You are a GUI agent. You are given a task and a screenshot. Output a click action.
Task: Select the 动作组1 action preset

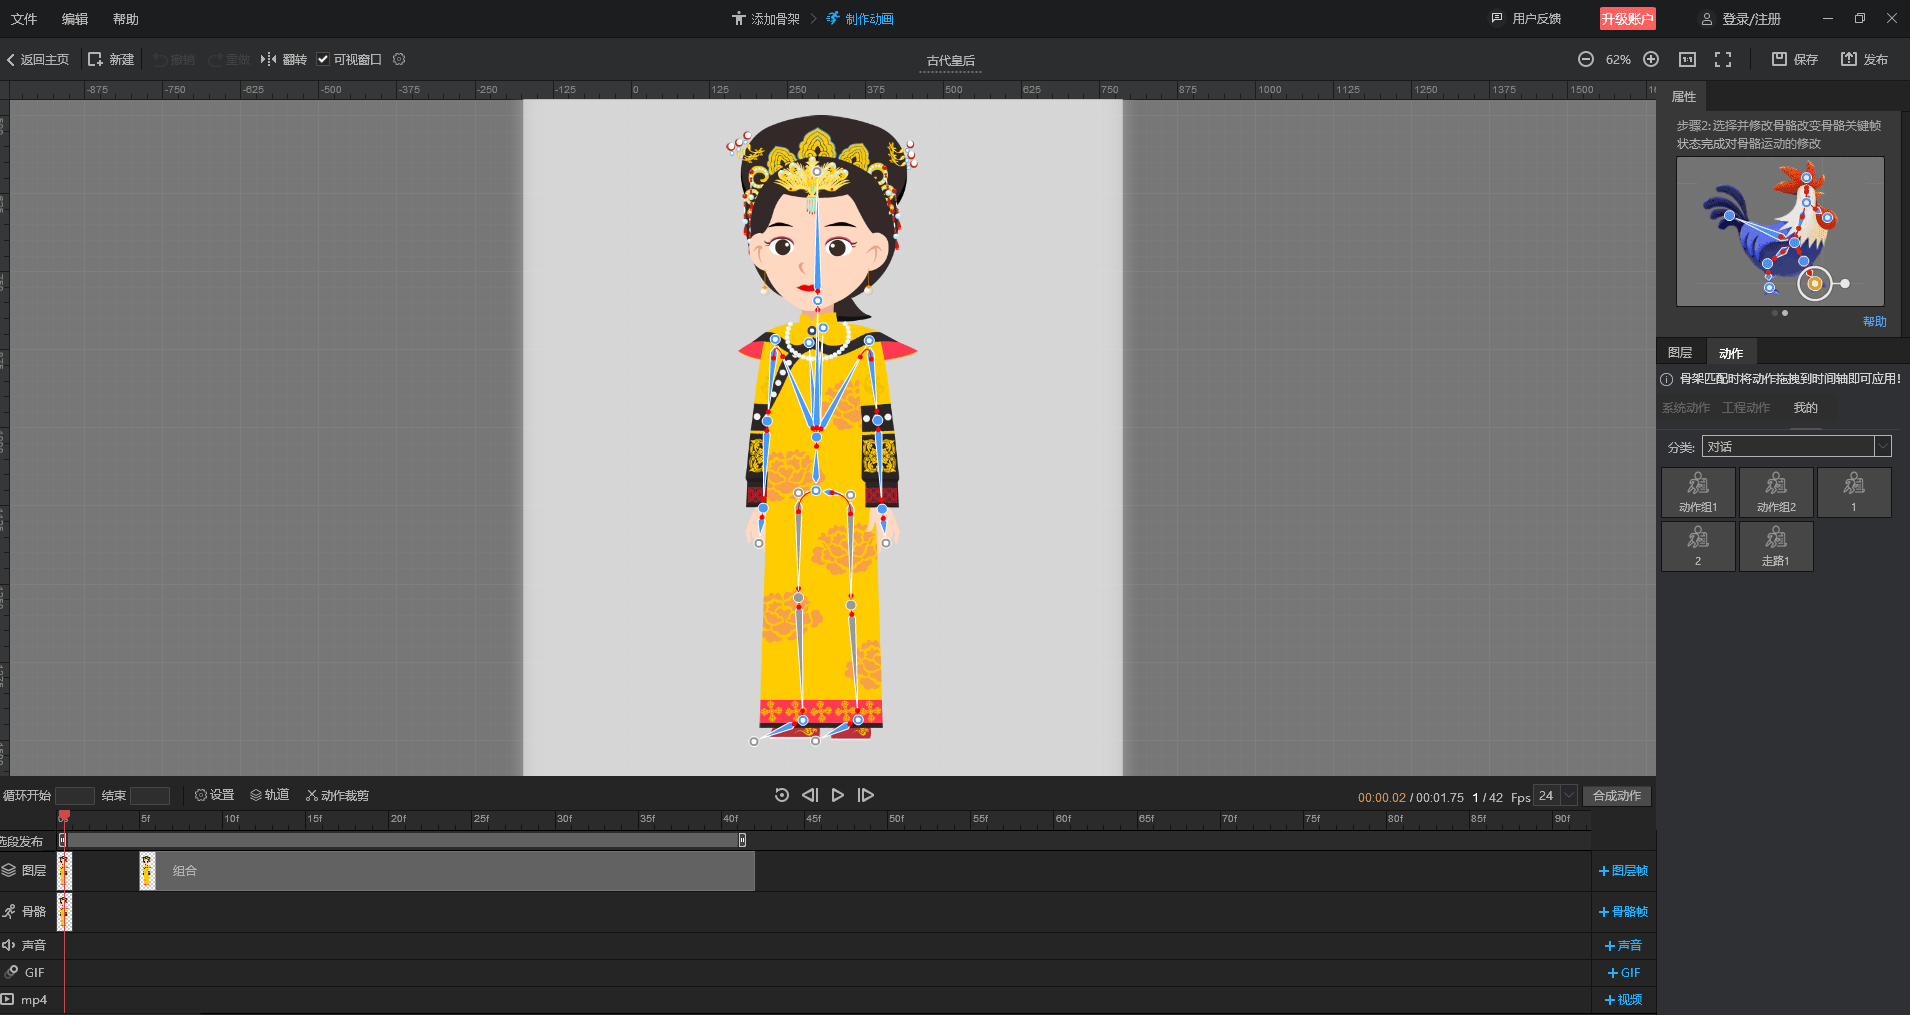coord(1698,492)
